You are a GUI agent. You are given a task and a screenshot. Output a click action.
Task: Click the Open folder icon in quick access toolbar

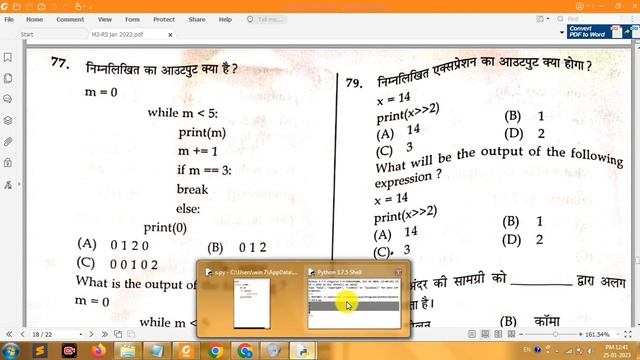click(x=17, y=7)
